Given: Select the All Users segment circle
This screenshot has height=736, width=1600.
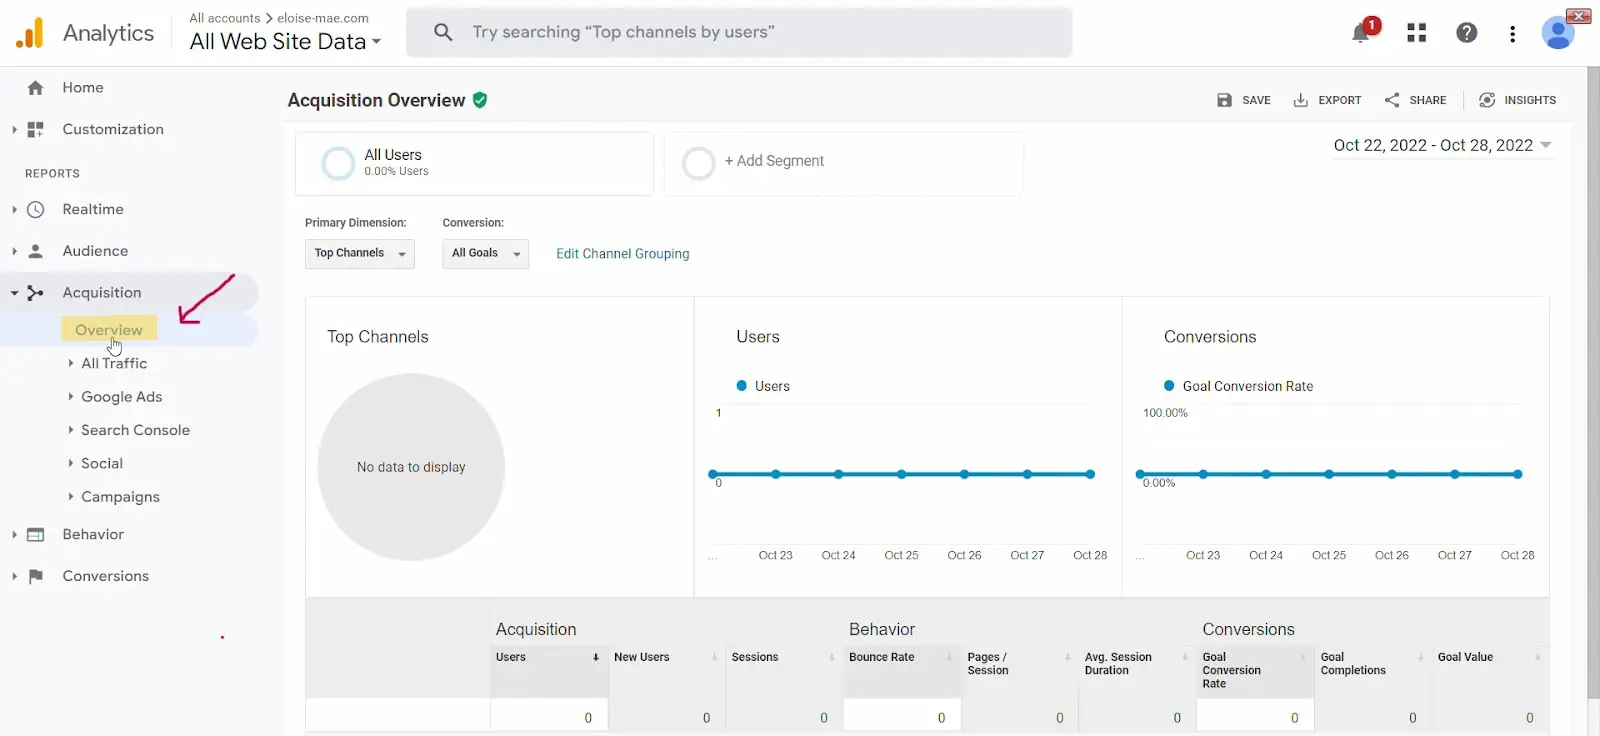Looking at the screenshot, I should (338, 163).
